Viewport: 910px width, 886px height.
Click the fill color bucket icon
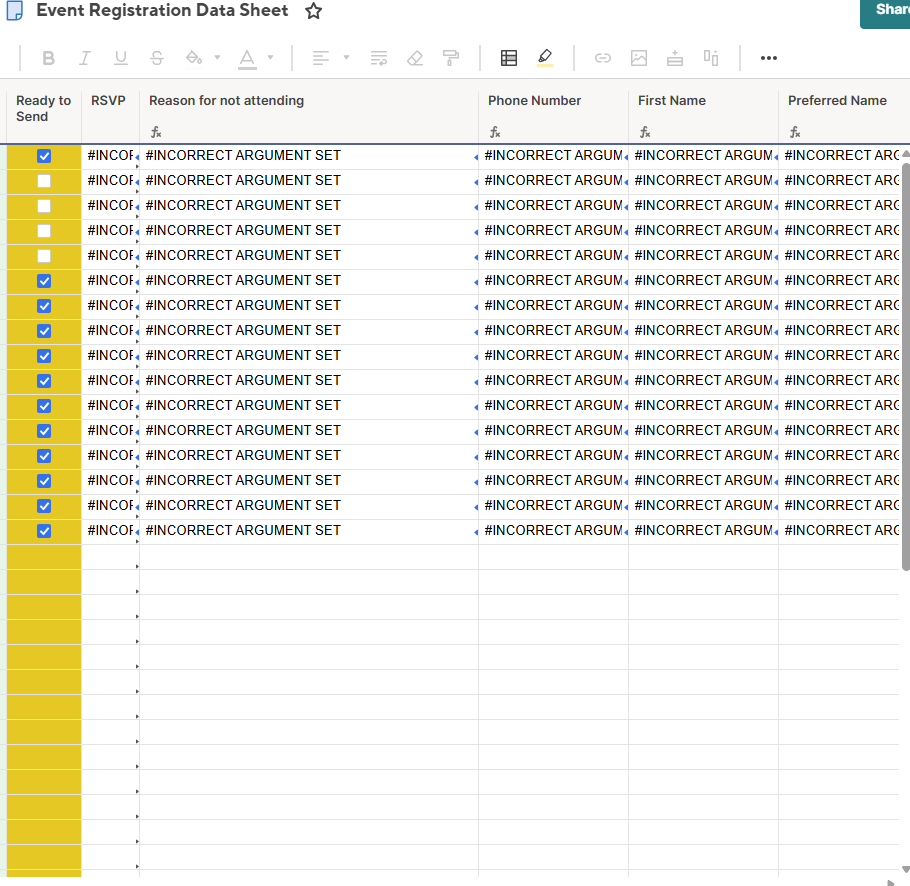[194, 58]
